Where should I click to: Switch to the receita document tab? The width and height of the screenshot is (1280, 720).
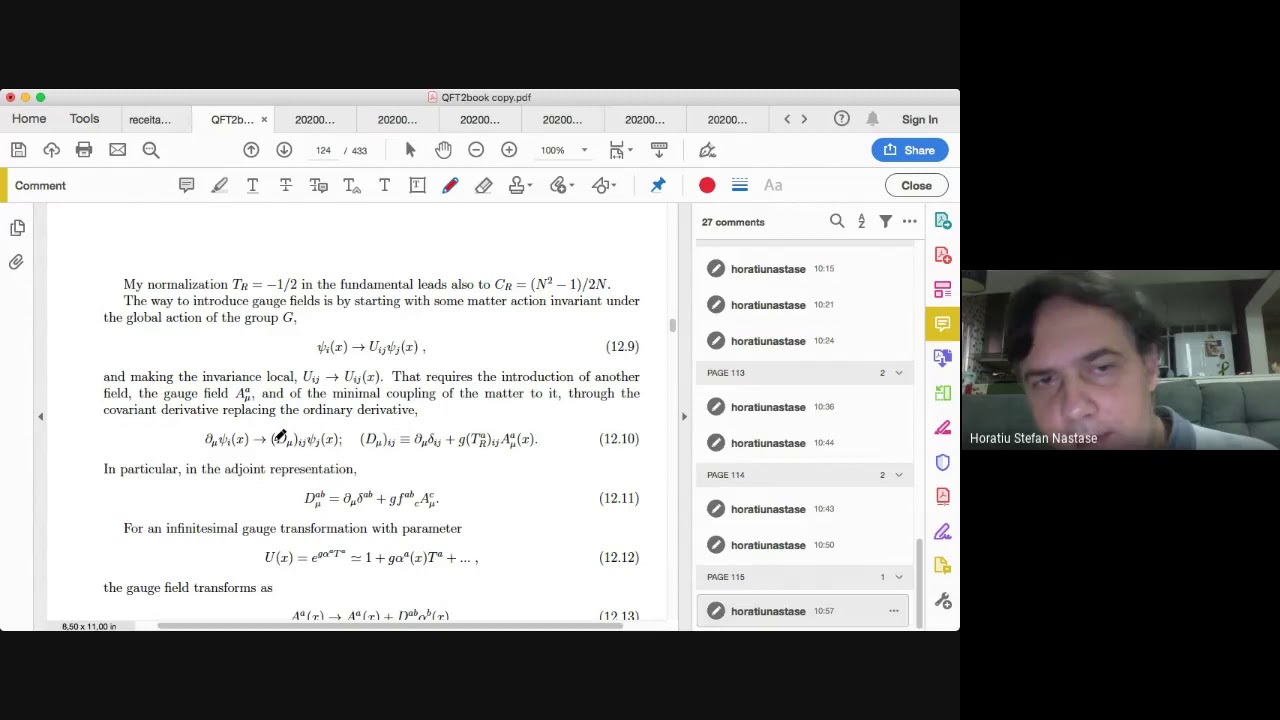[x=150, y=120]
